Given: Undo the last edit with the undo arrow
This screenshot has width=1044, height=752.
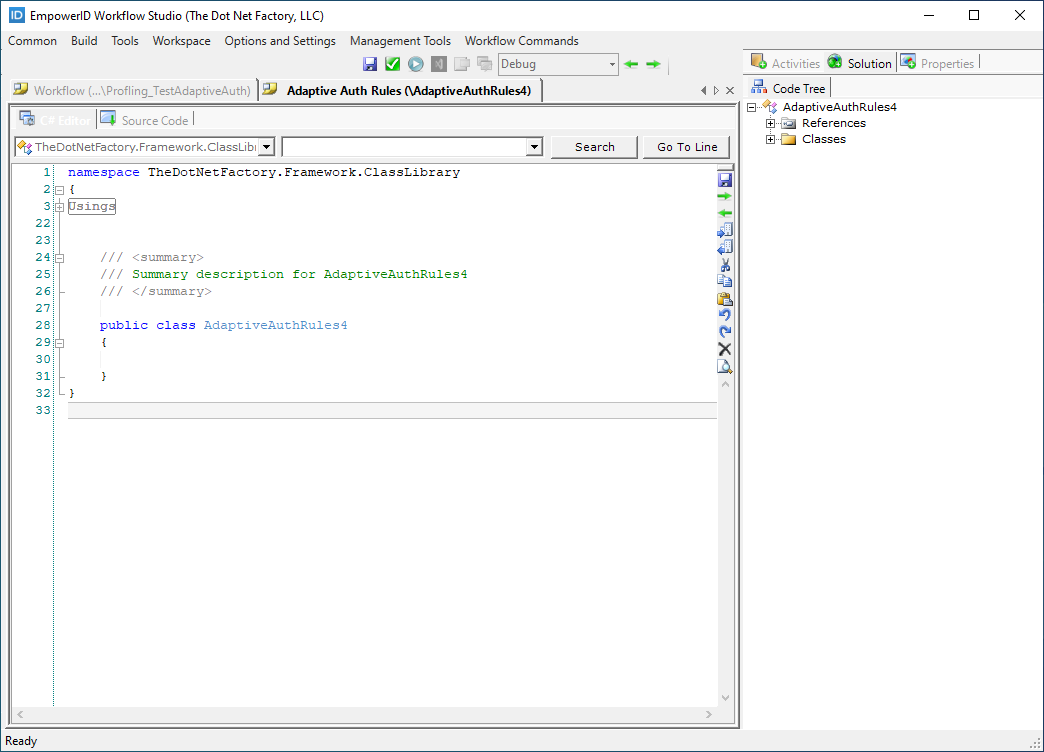Looking at the screenshot, I should [725, 315].
